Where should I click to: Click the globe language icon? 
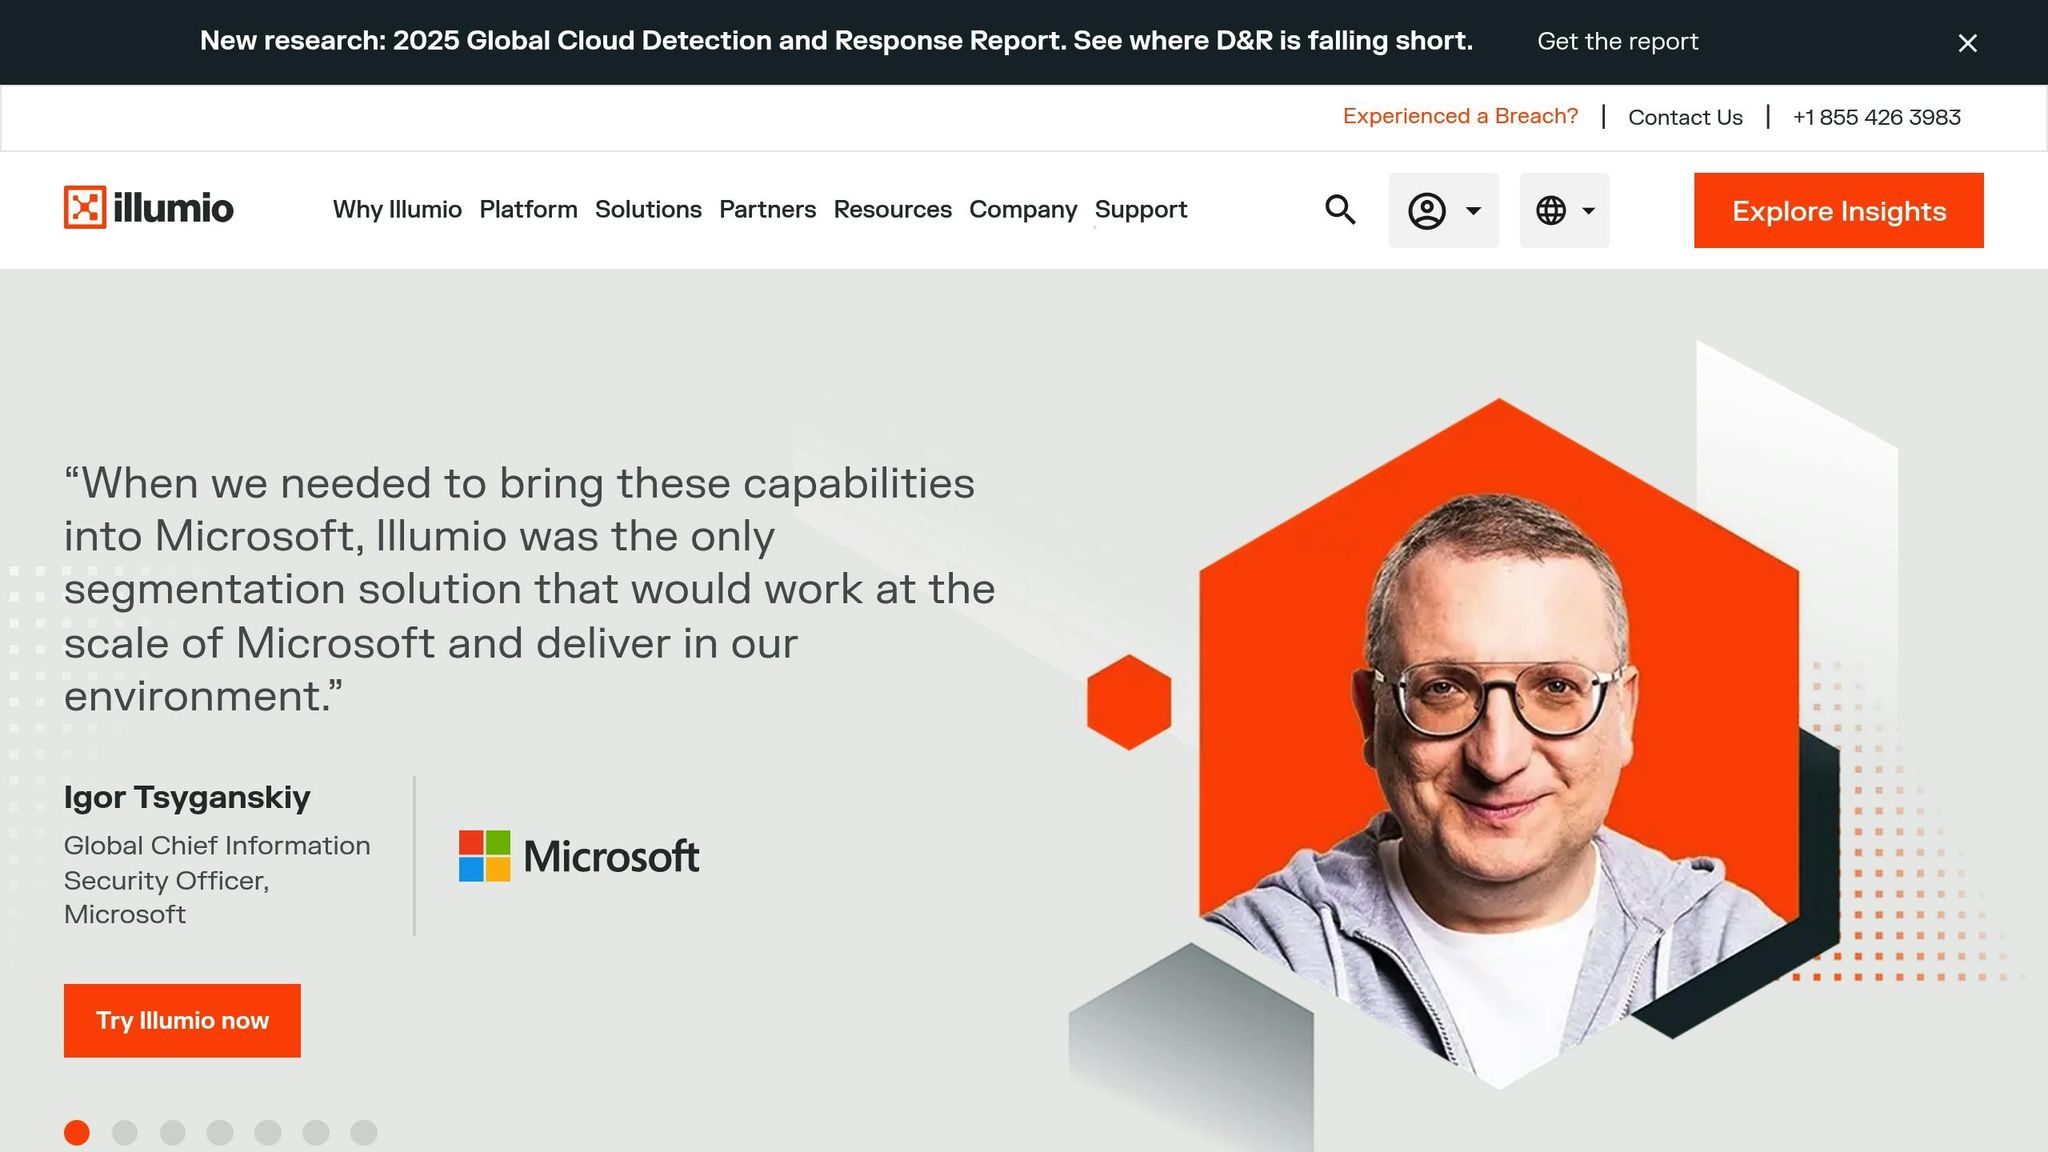pyautogui.click(x=1551, y=211)
